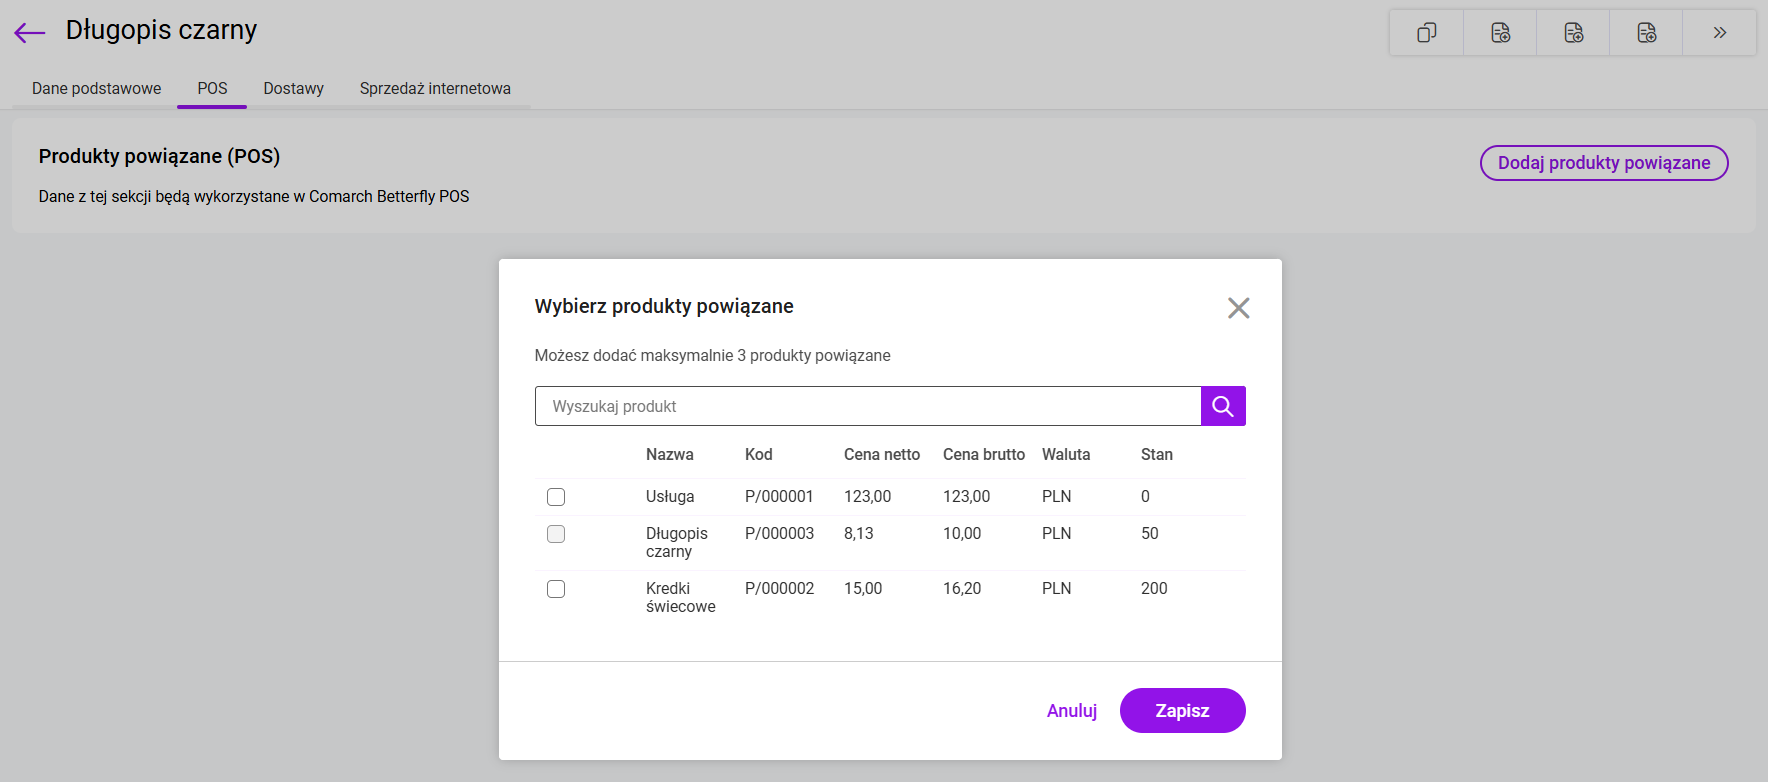
Task: Click the leftmost add-document toolbar icon
Action: 1500,33
